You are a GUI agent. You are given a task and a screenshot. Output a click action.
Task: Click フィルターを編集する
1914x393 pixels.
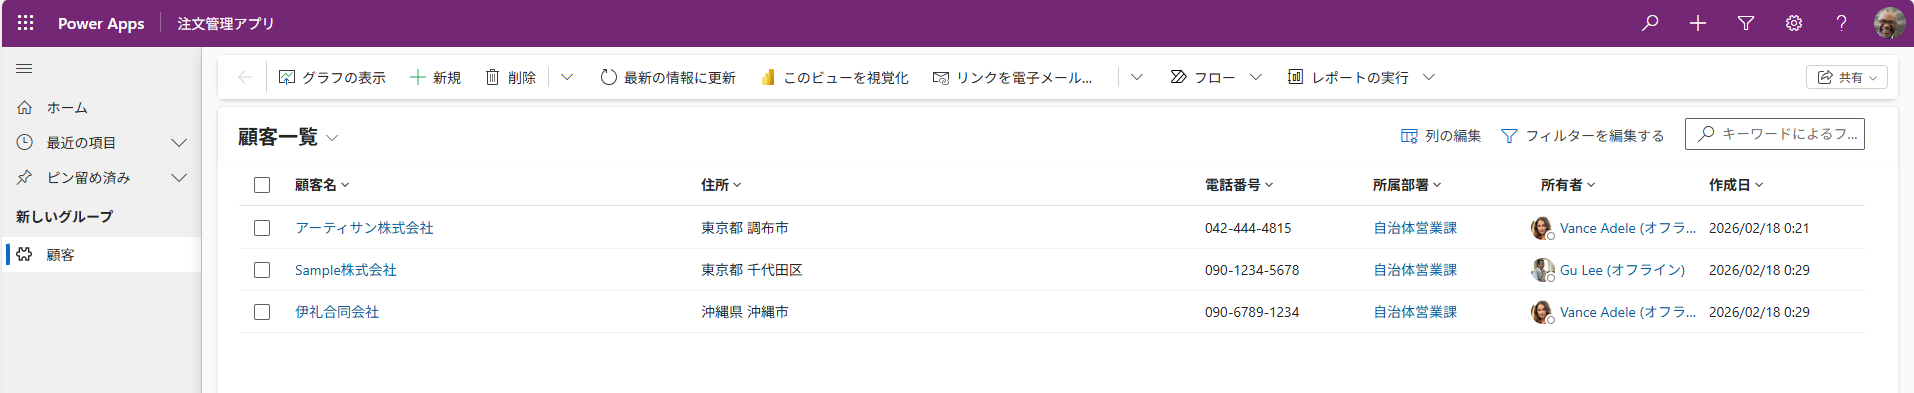click(1583, 136)
